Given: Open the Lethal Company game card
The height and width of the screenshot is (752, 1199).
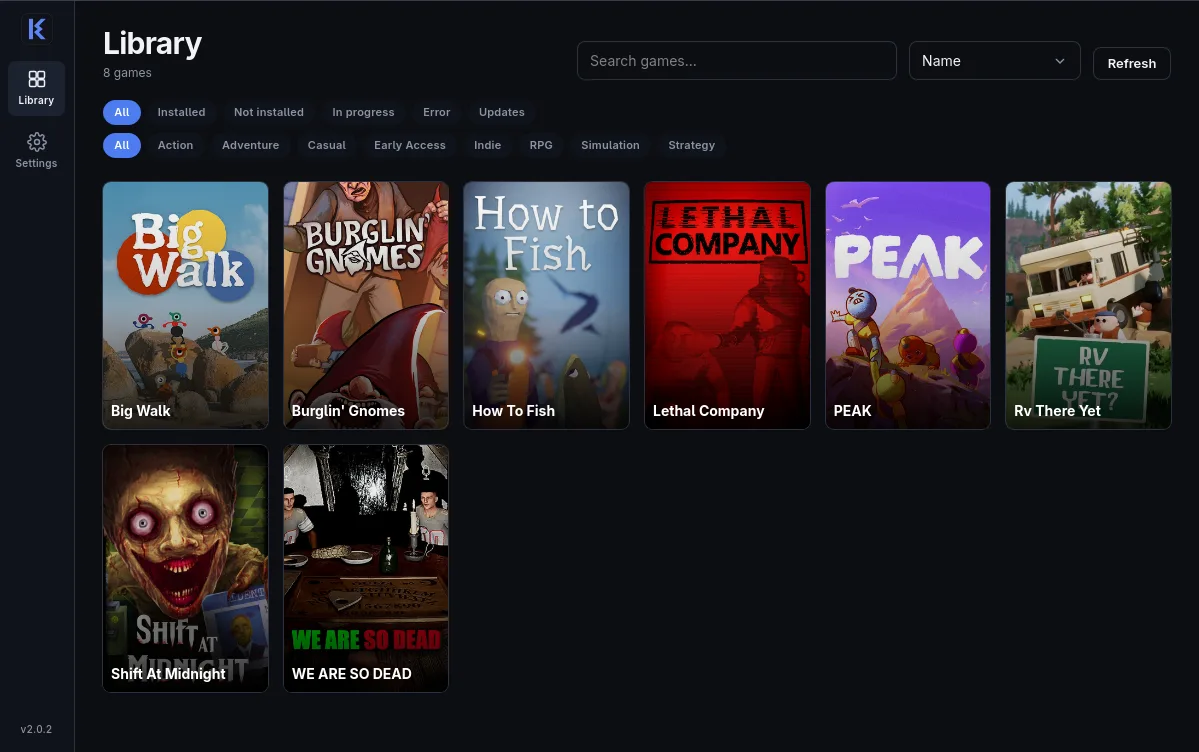Looking at the screenshot, I should point(727,305).
